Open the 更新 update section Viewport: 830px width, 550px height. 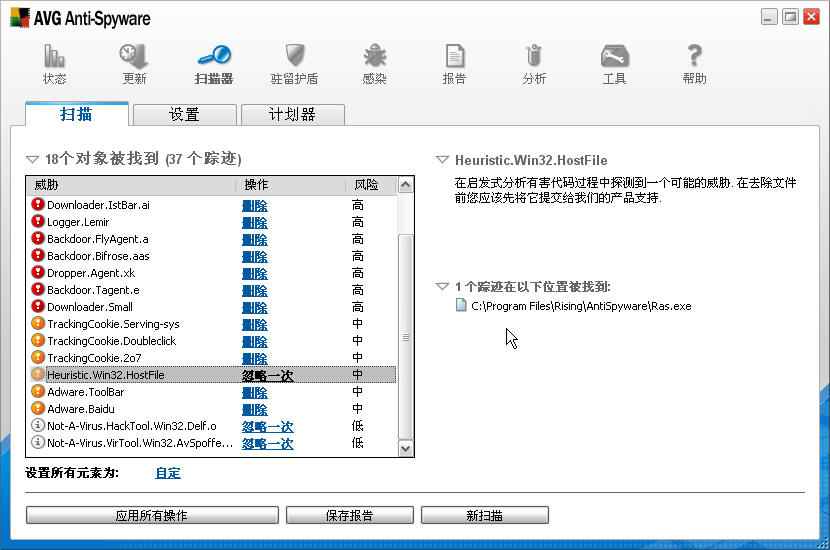[x=134, y=65]
